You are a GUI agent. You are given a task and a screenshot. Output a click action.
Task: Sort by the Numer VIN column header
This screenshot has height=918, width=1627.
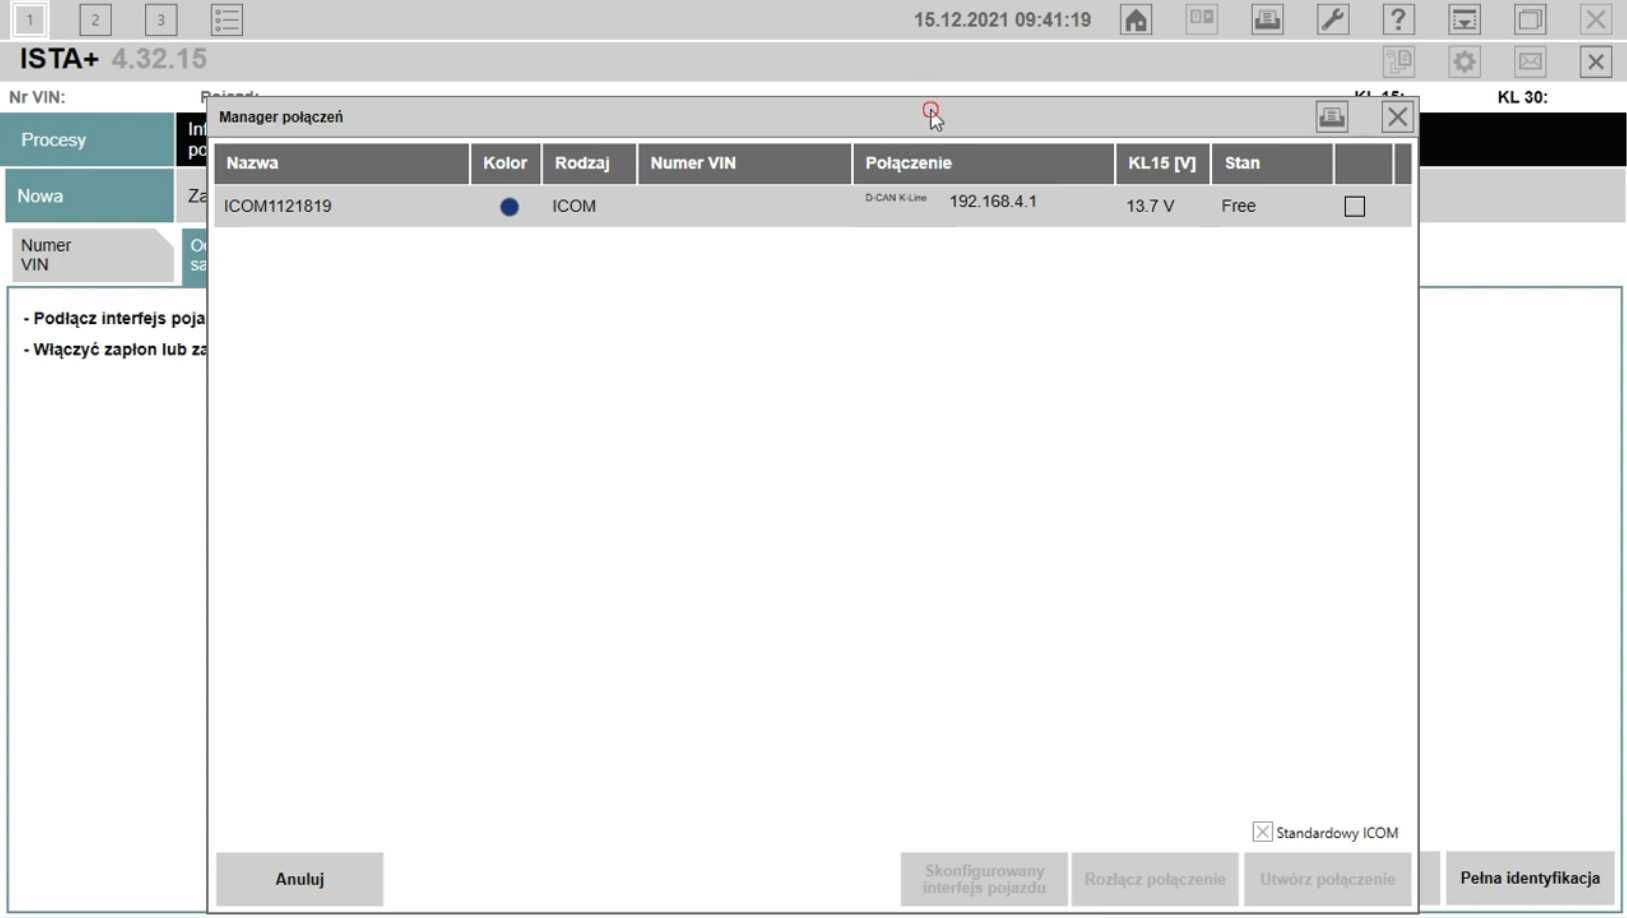click(744, 163)
